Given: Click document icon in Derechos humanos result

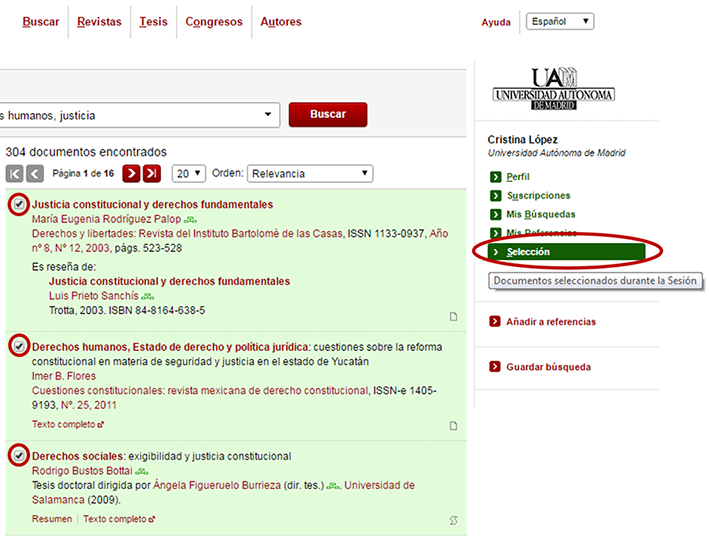Looking at the screenshot, I should [x=454, y=426].
